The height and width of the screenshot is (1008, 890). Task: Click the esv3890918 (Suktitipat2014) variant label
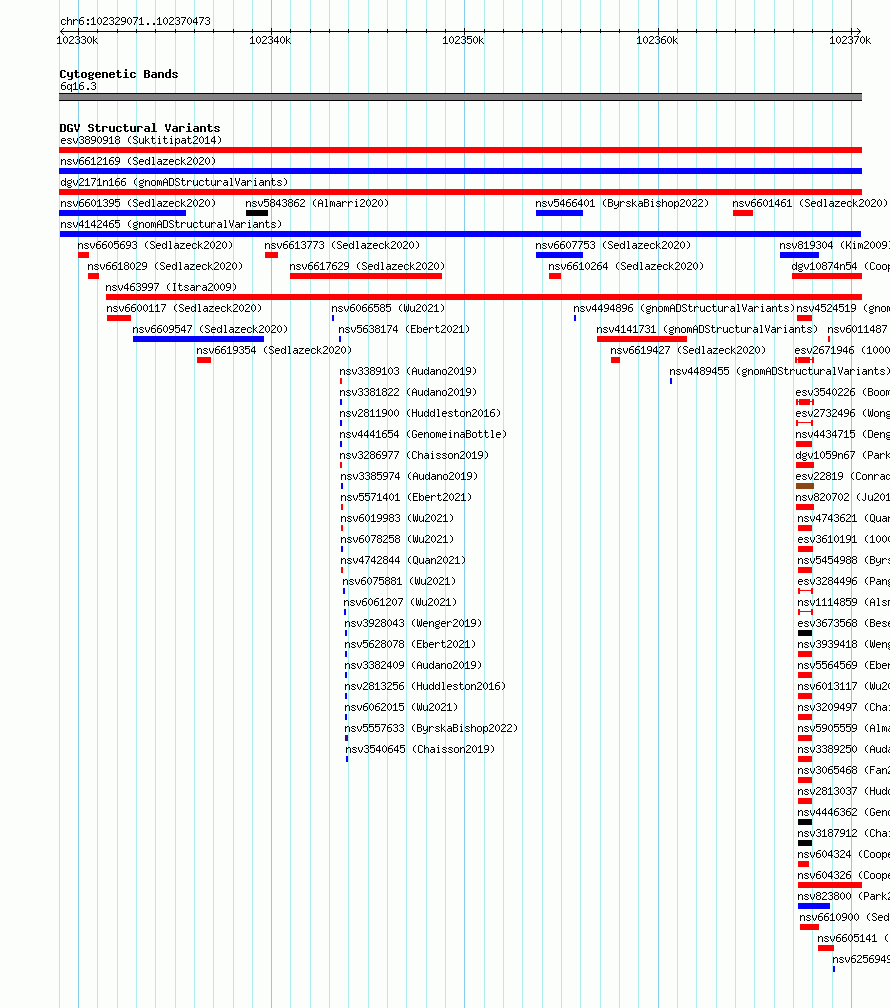point(141,140)
